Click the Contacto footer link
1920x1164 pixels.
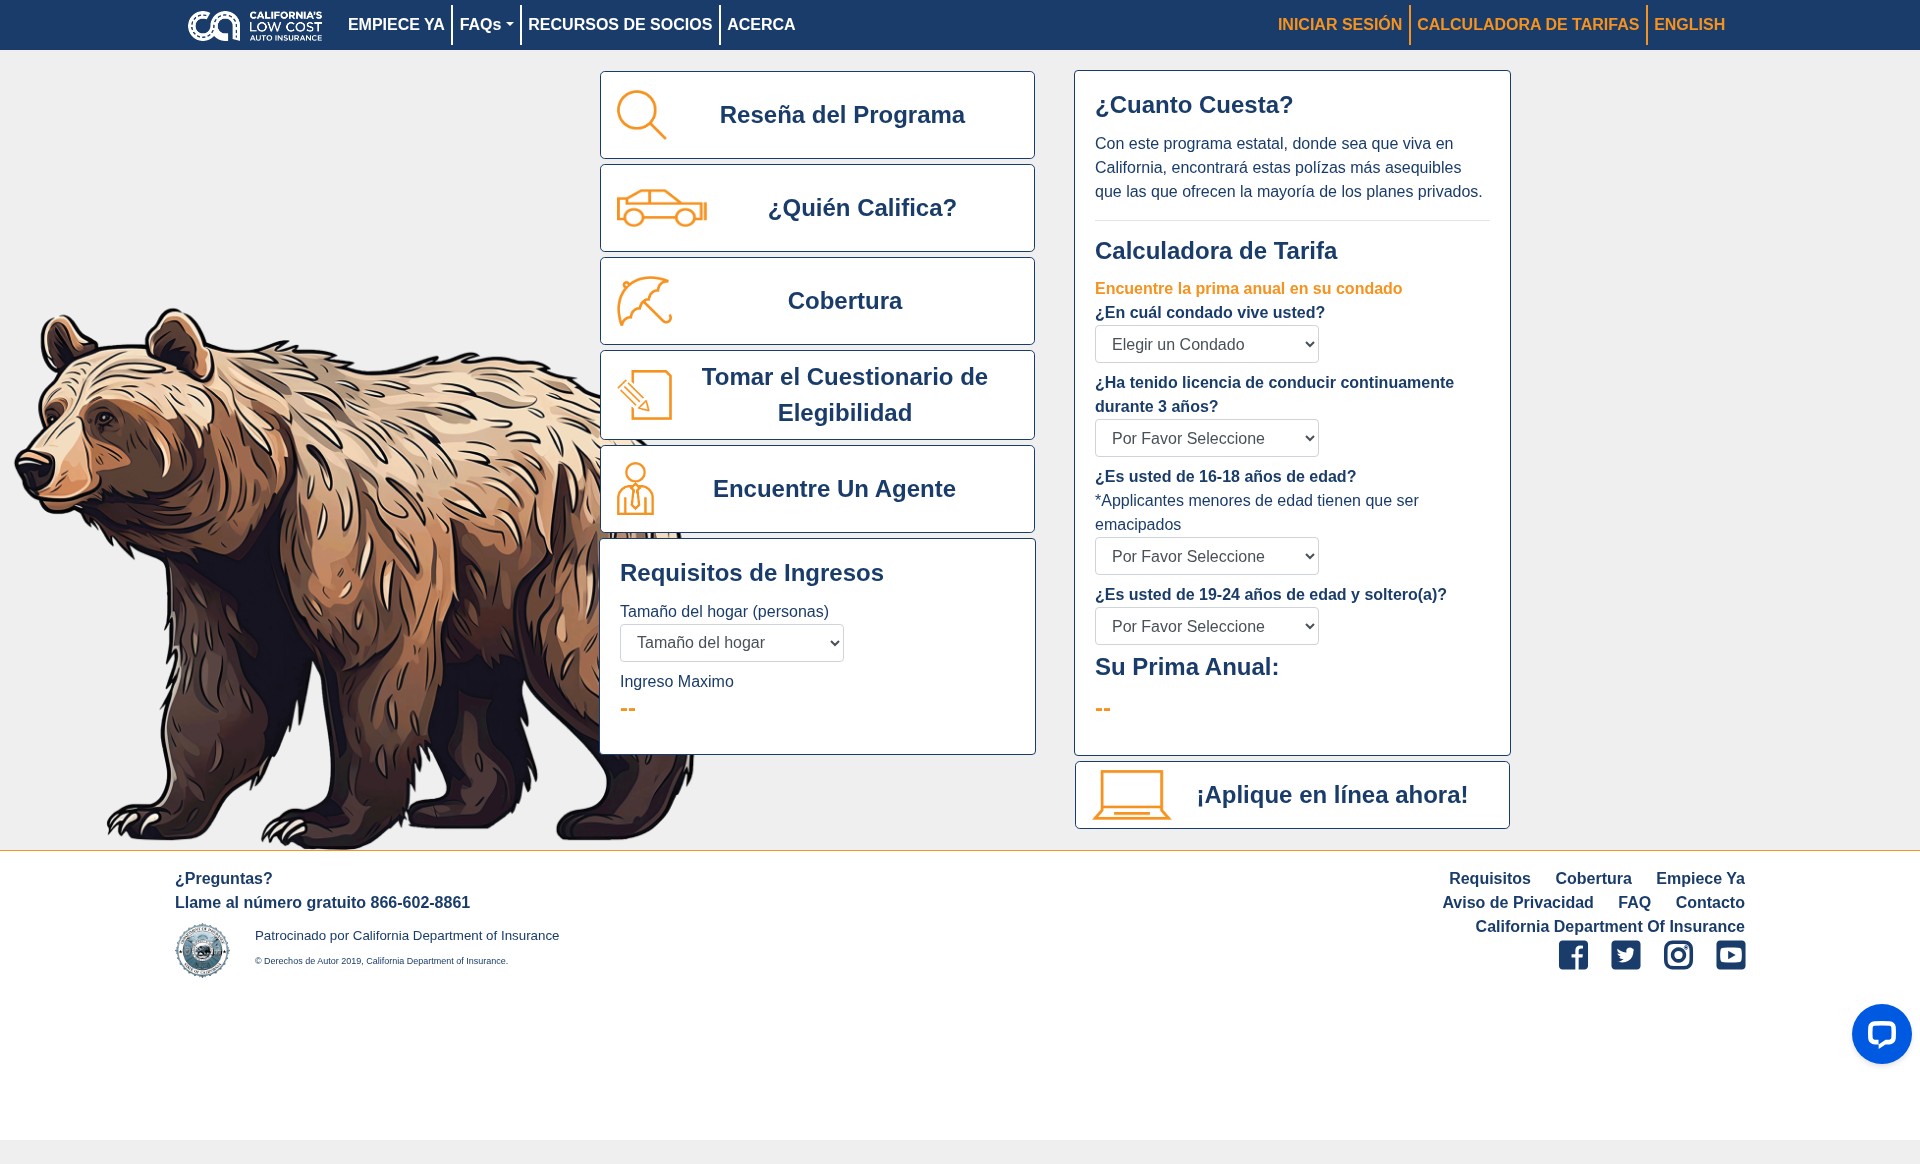click(x=1710, y=903)
